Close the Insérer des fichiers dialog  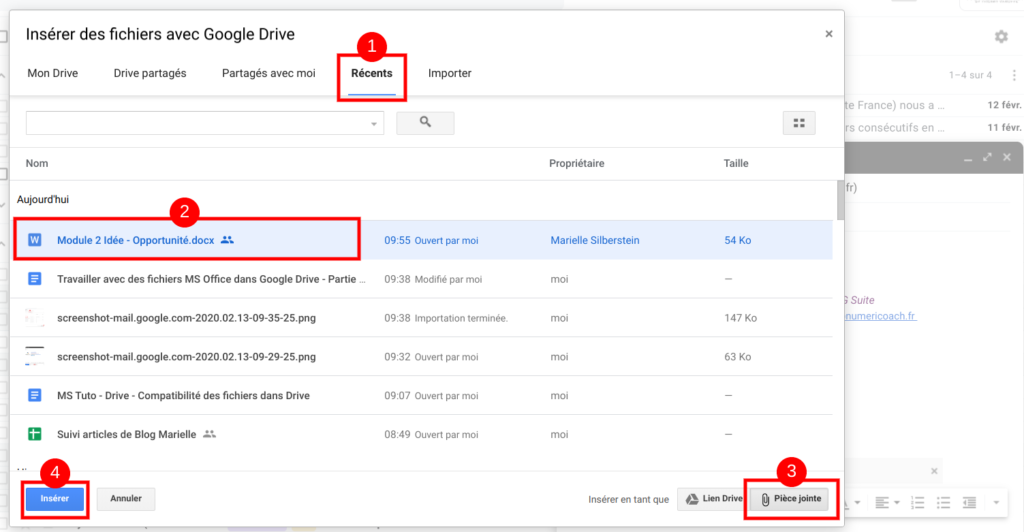(829, 34)
